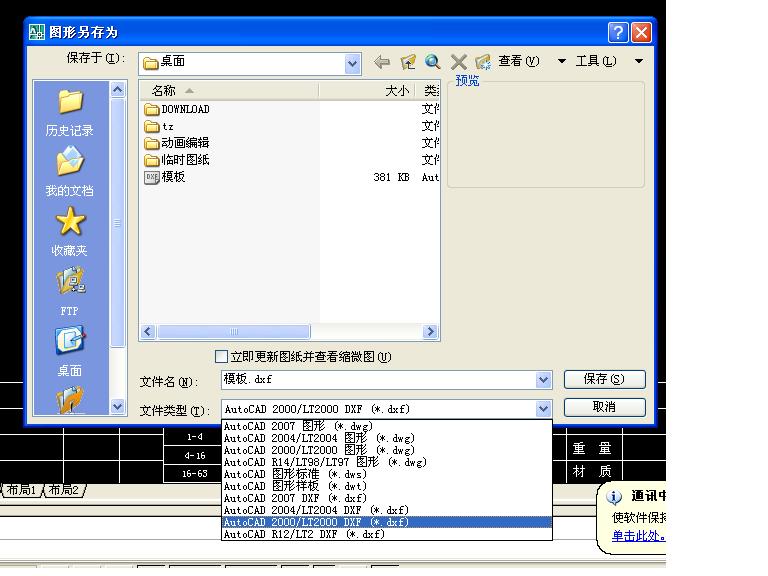Sort files by 名称 column header
The image size is (768, 576).
pyautogui.click(x=229, y=91)
